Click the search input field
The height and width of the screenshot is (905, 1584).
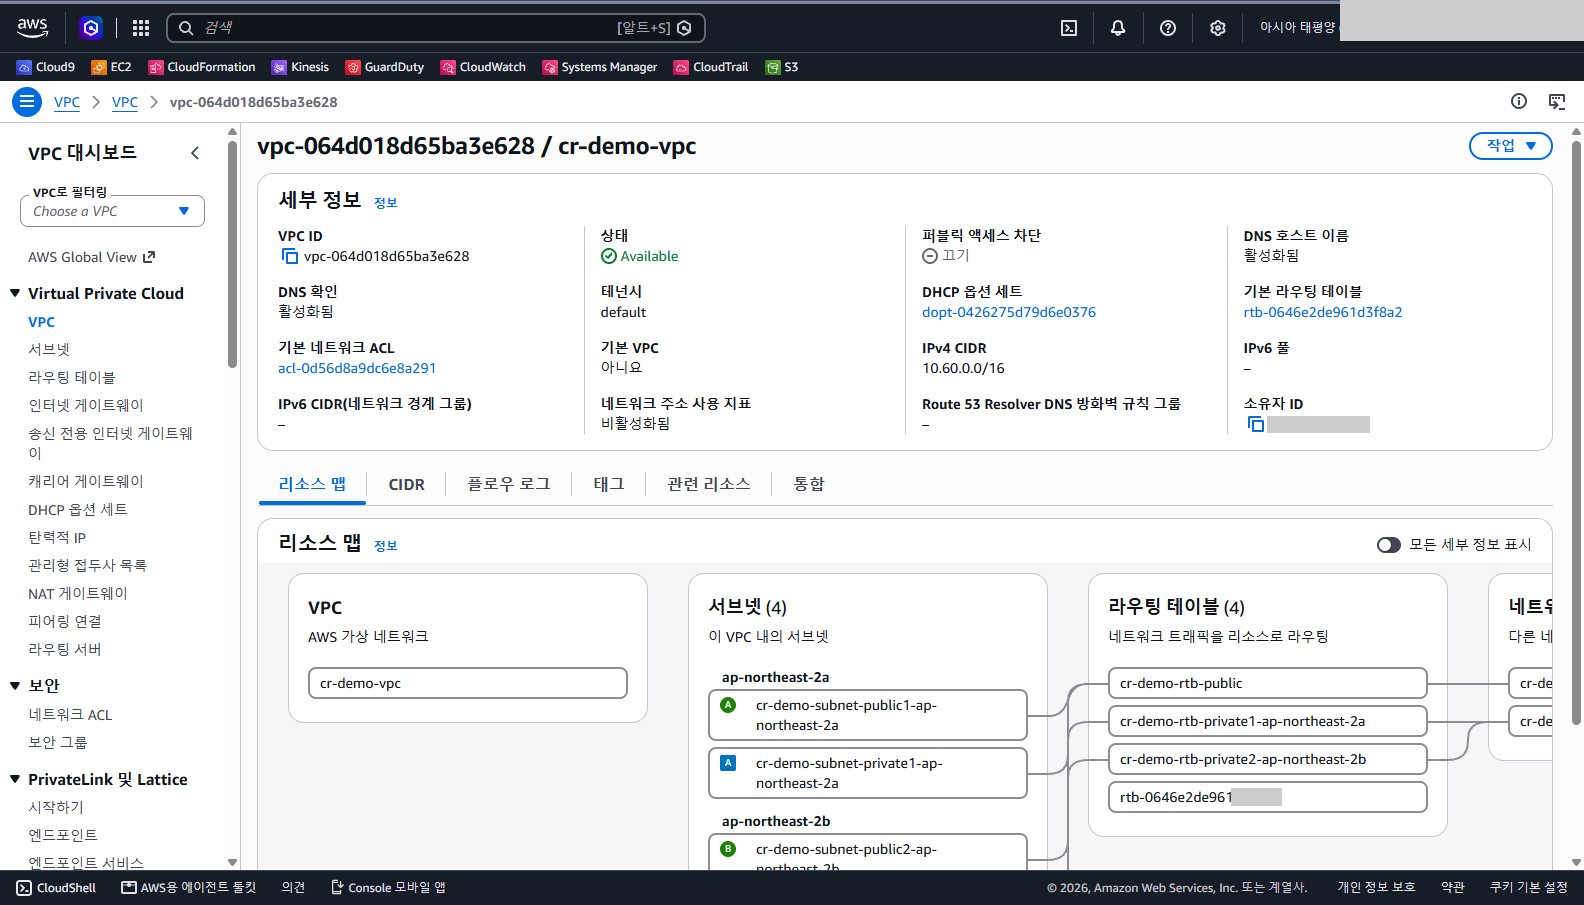(x=436, y=28)
